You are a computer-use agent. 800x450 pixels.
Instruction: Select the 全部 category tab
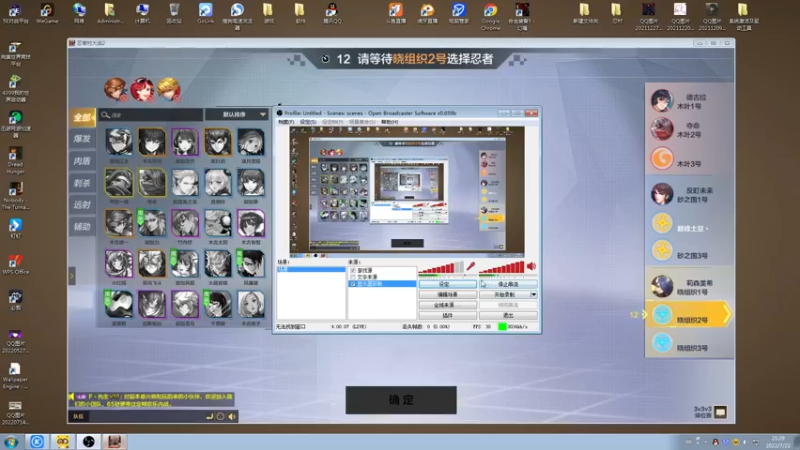tap(83, 117)
